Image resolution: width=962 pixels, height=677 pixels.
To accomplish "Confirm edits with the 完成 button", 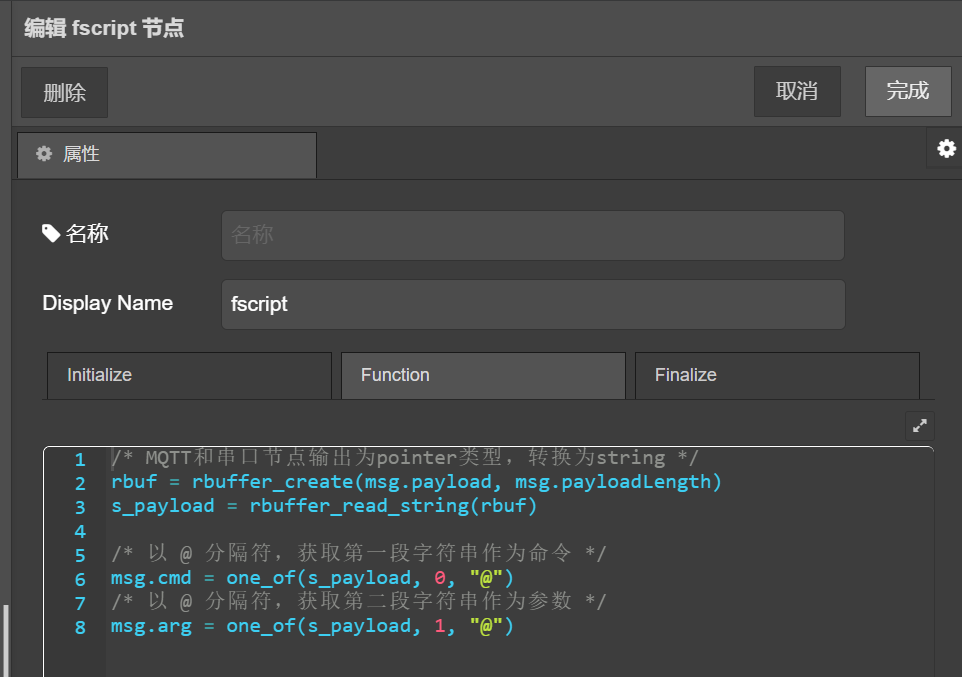I will click(907, 91).
